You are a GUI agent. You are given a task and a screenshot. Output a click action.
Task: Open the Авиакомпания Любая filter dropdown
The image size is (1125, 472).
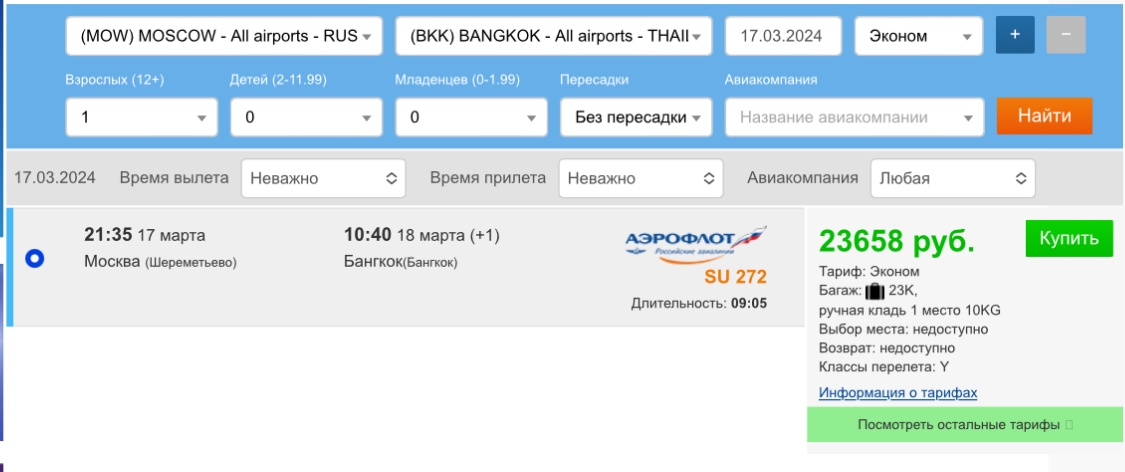point(952,179)
